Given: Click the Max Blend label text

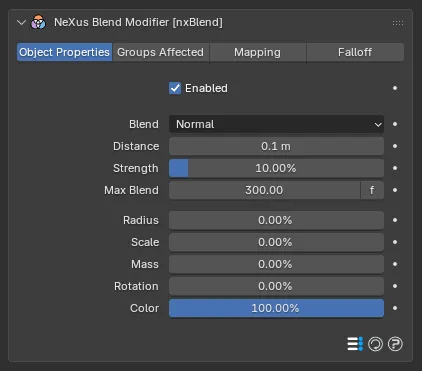Looking at the screenshot, I should click(131, 190).
